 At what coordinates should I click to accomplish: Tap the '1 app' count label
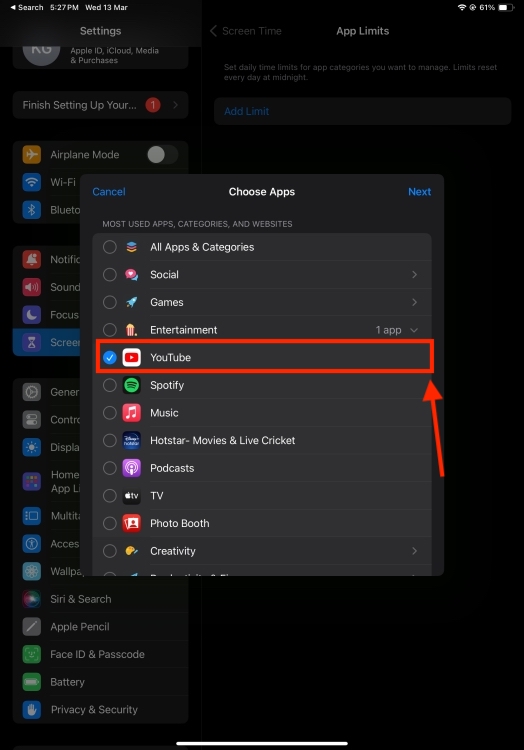(388, 330)
